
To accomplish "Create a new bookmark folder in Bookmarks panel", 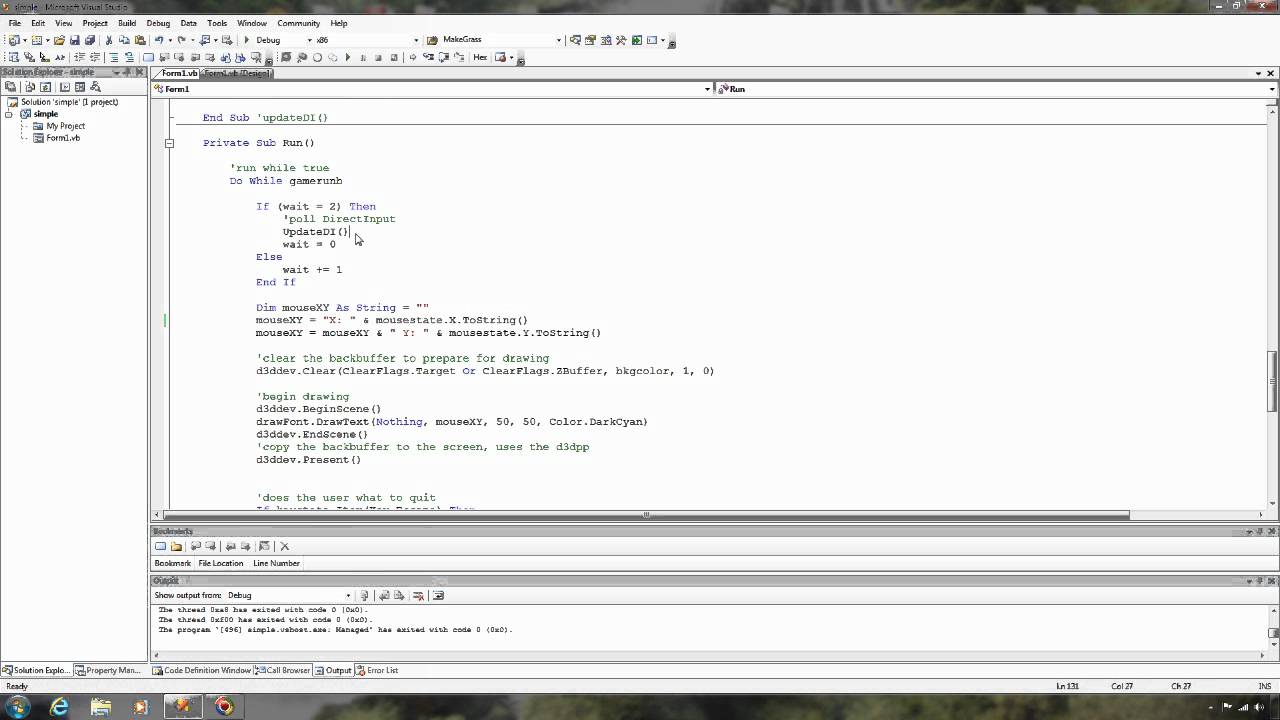I will coord(176,546).
